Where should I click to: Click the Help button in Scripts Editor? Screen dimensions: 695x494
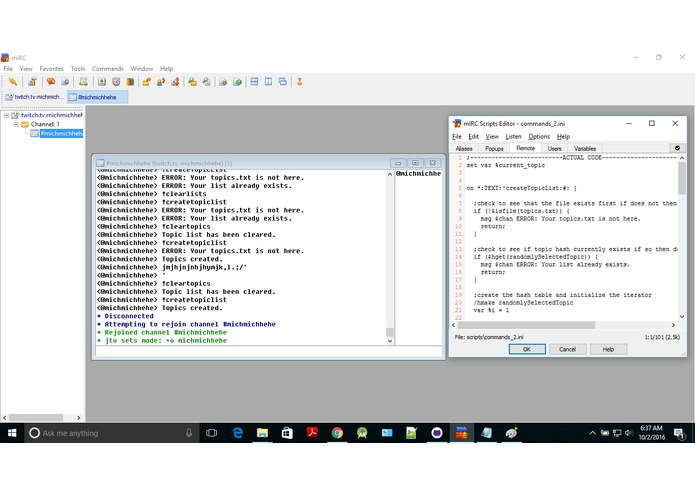coord(608,349)
